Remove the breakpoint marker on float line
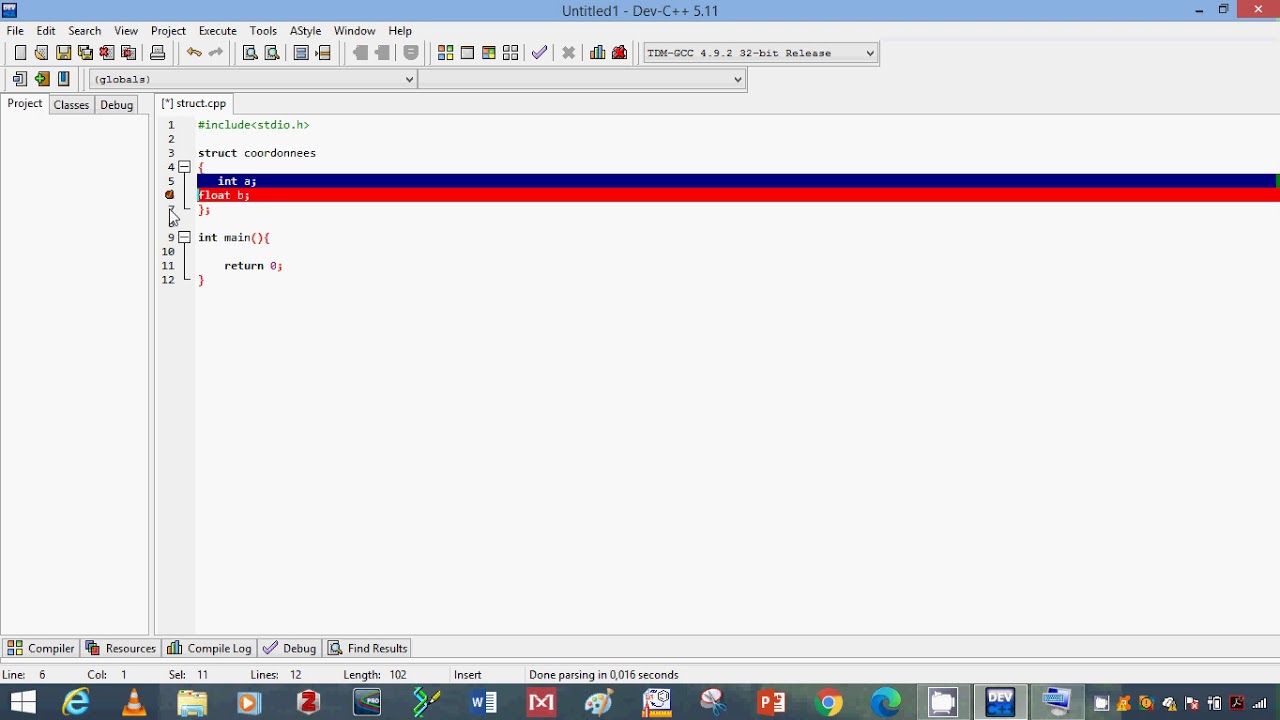This screenshot has height=720, width=1280. [x=170, y=195]
